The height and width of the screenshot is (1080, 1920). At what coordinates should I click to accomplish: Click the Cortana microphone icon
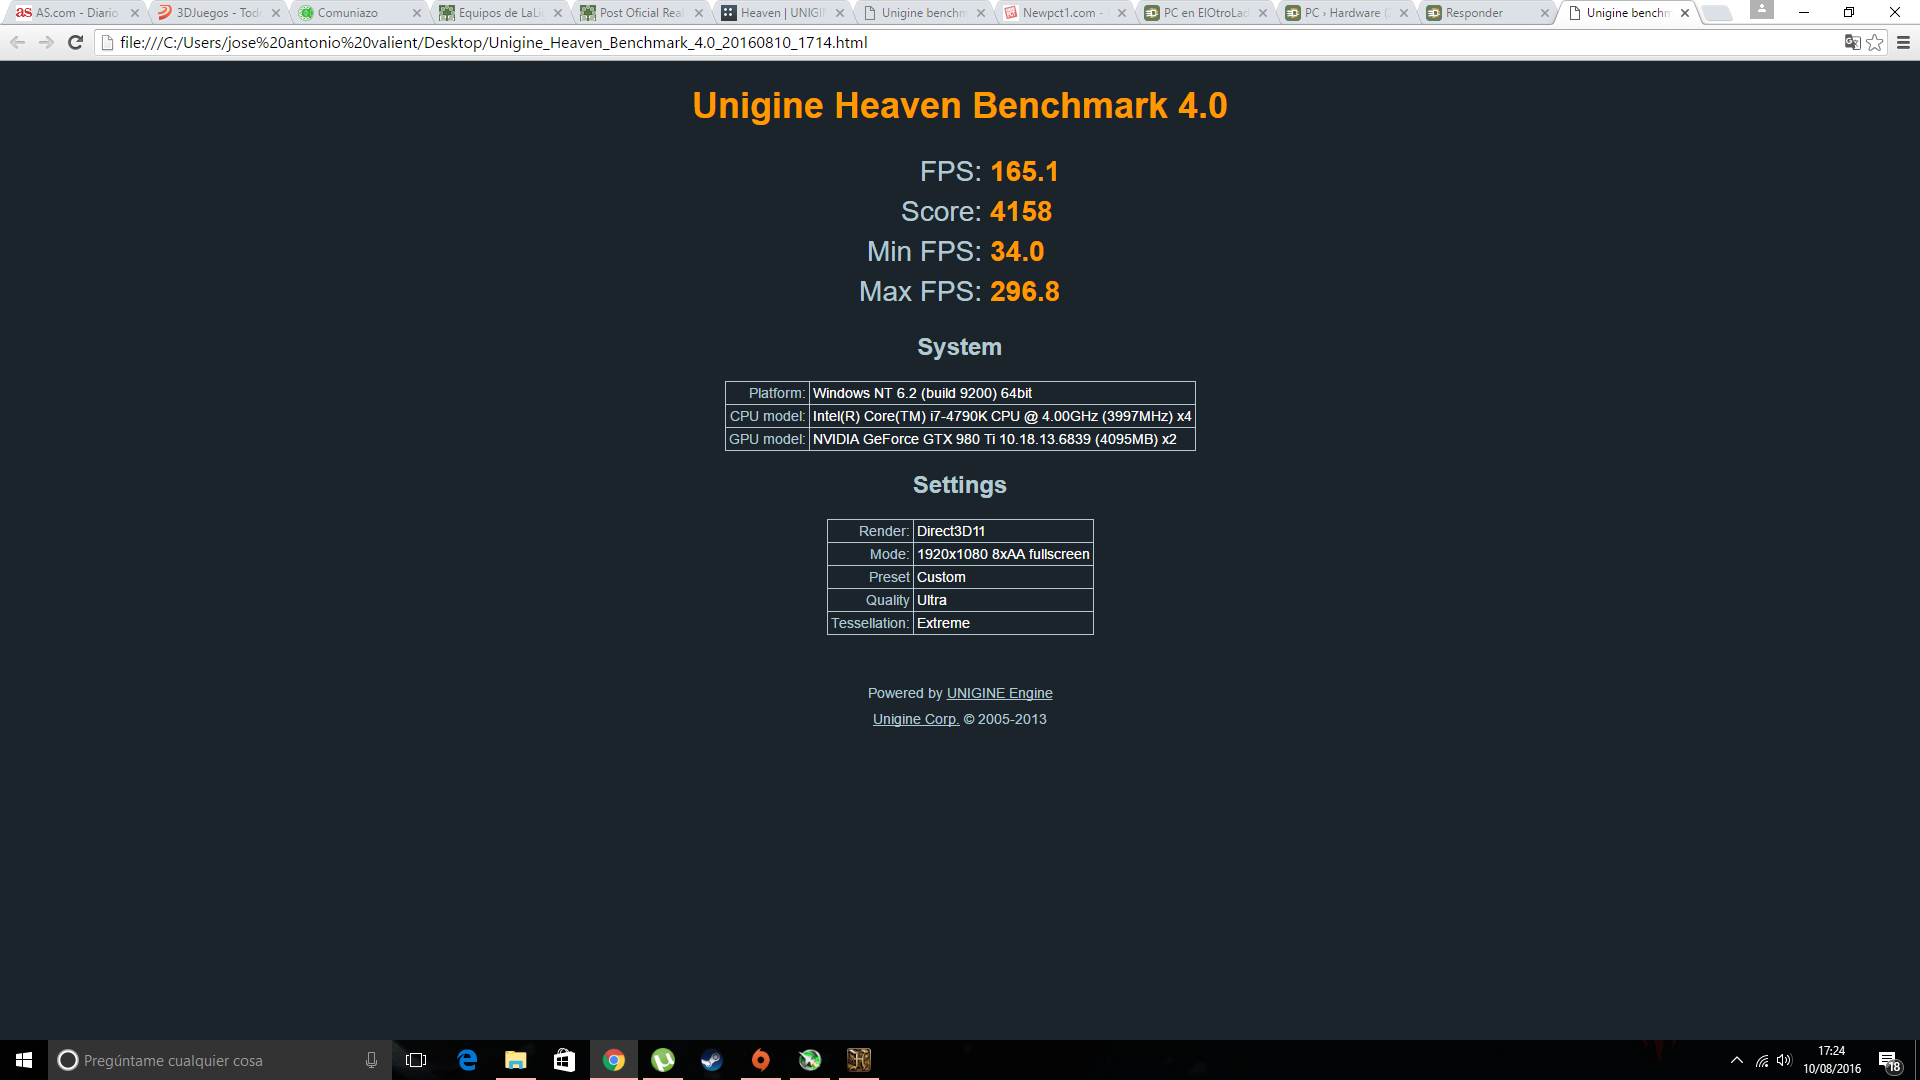click(x=371, y=1060)
